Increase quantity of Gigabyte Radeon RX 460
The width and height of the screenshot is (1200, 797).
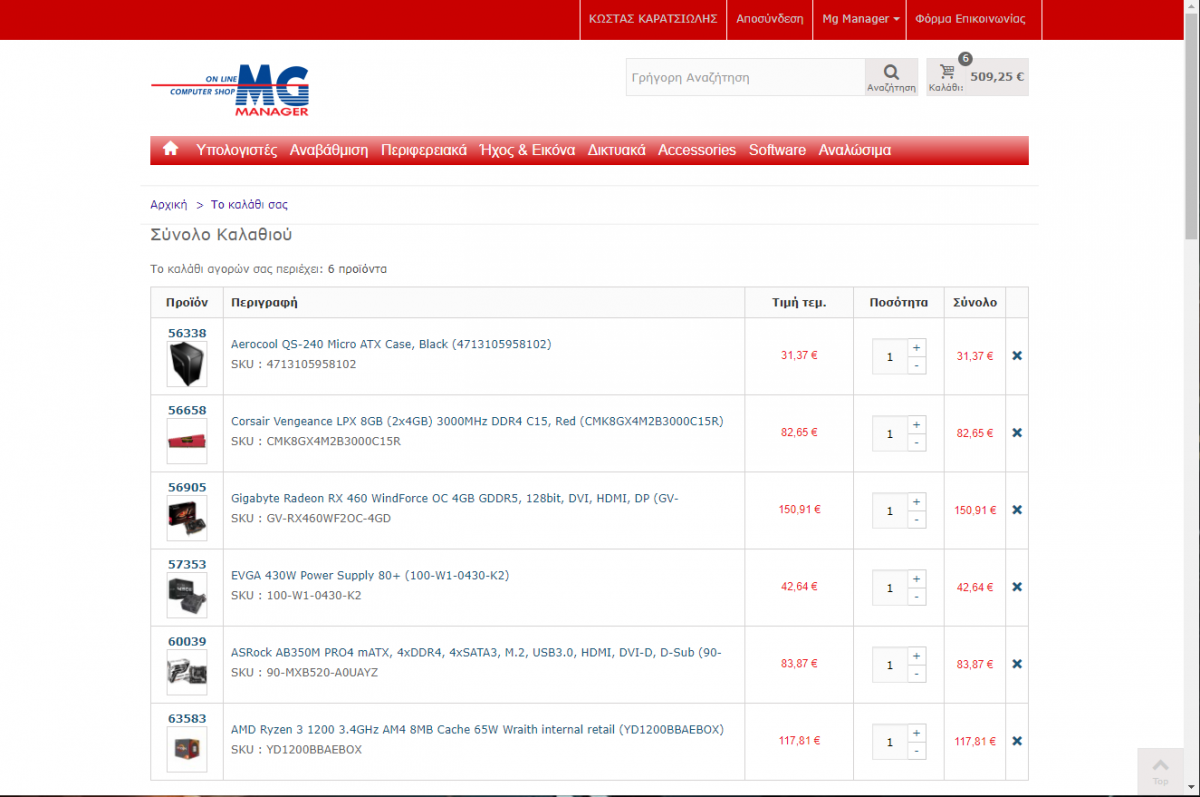(916, 501)
